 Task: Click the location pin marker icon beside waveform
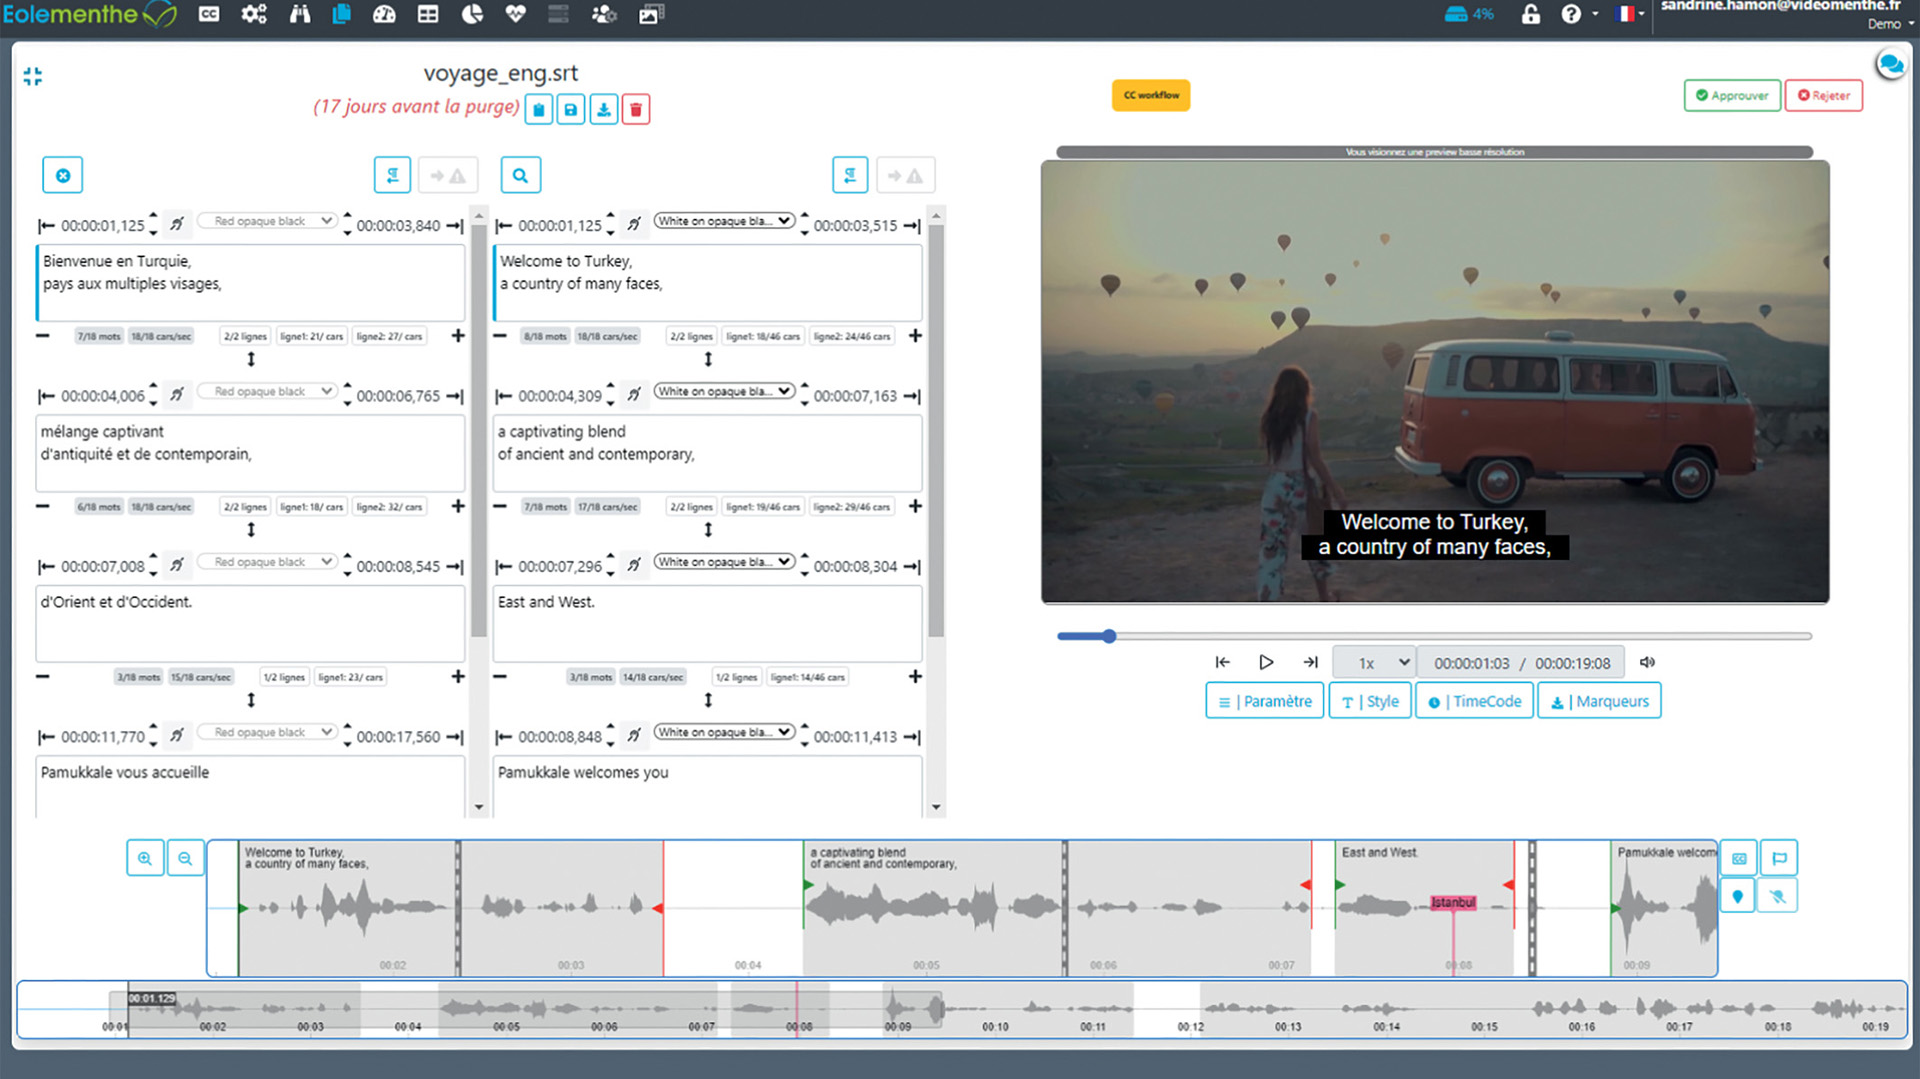pos(1738,896)
